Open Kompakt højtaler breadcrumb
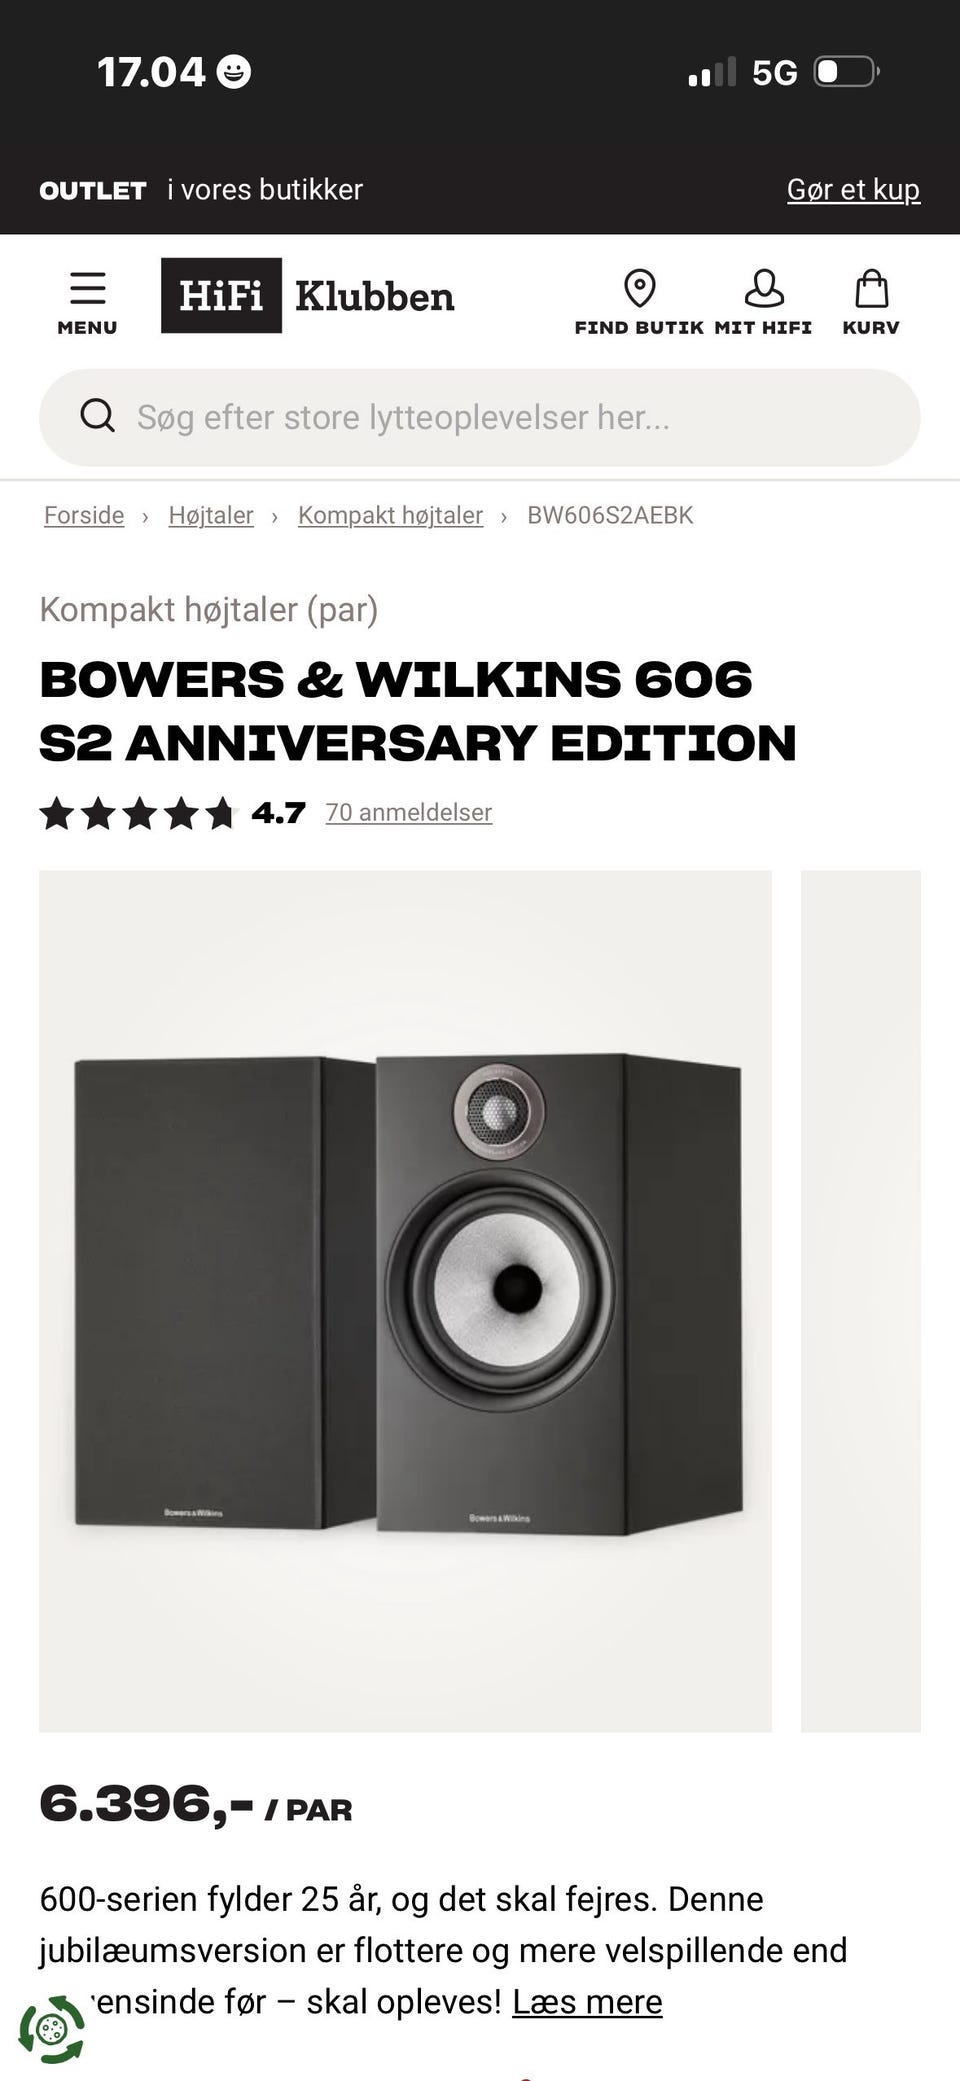 pos(390,515)
